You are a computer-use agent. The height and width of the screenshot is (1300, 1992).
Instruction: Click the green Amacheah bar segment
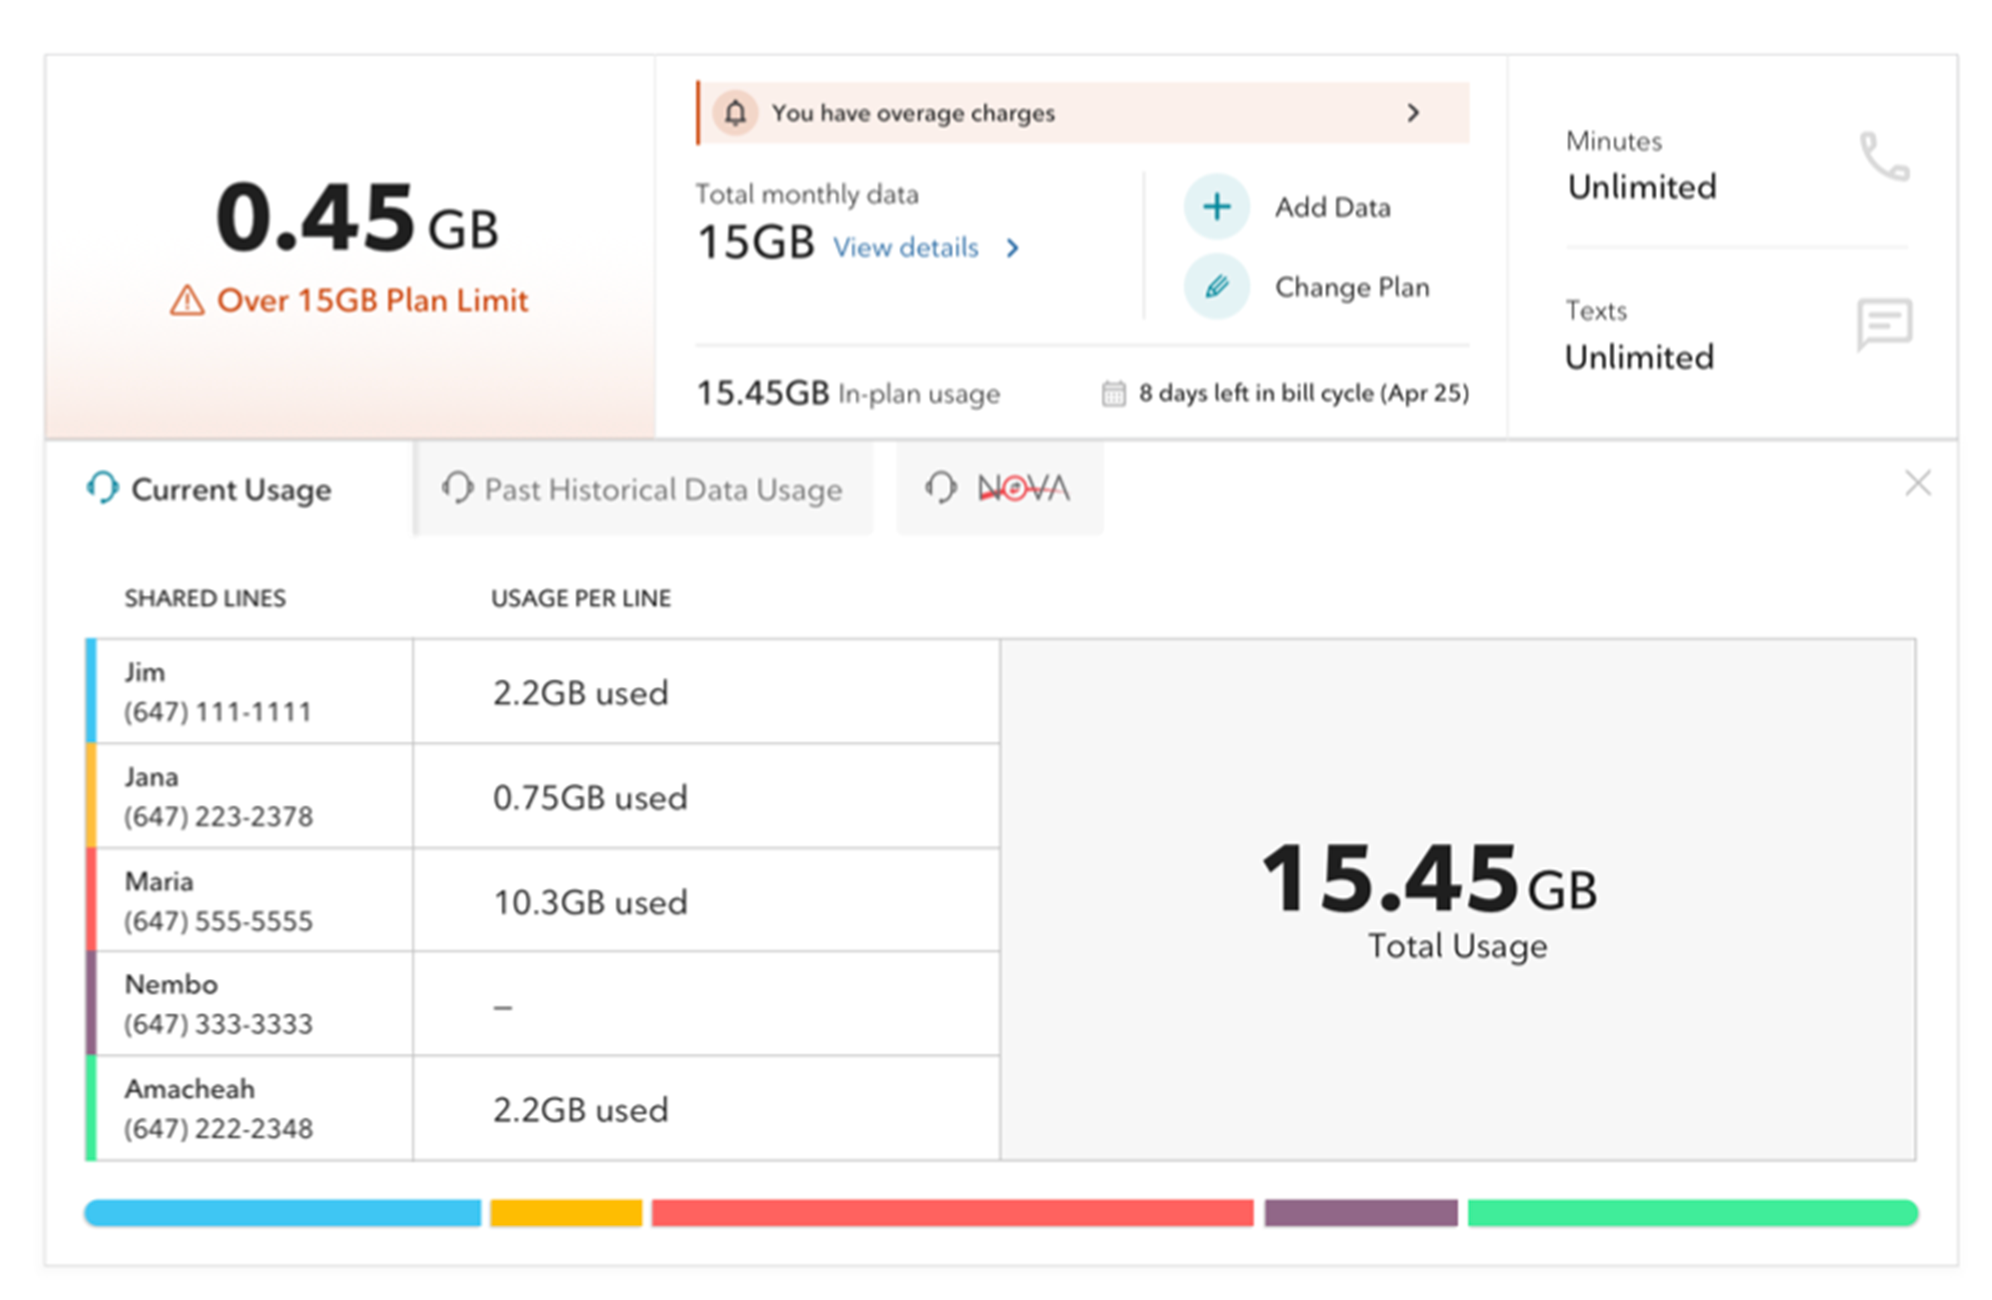click(x=1692, y=1213)
